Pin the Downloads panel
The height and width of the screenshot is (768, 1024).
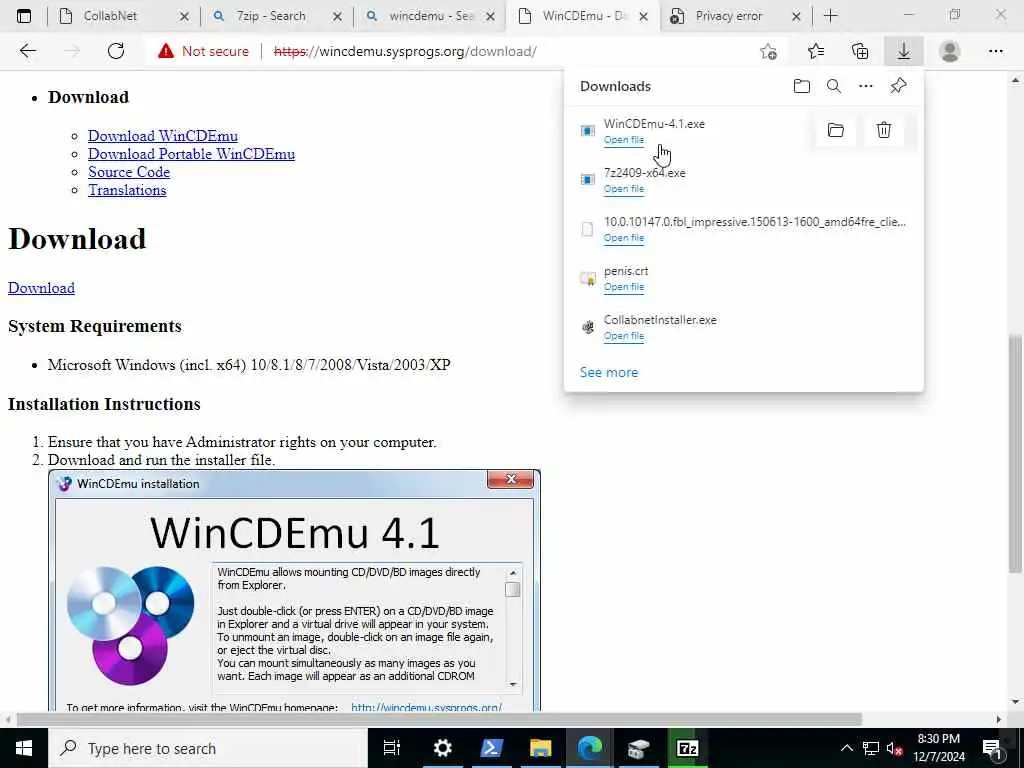pos(899,86)
